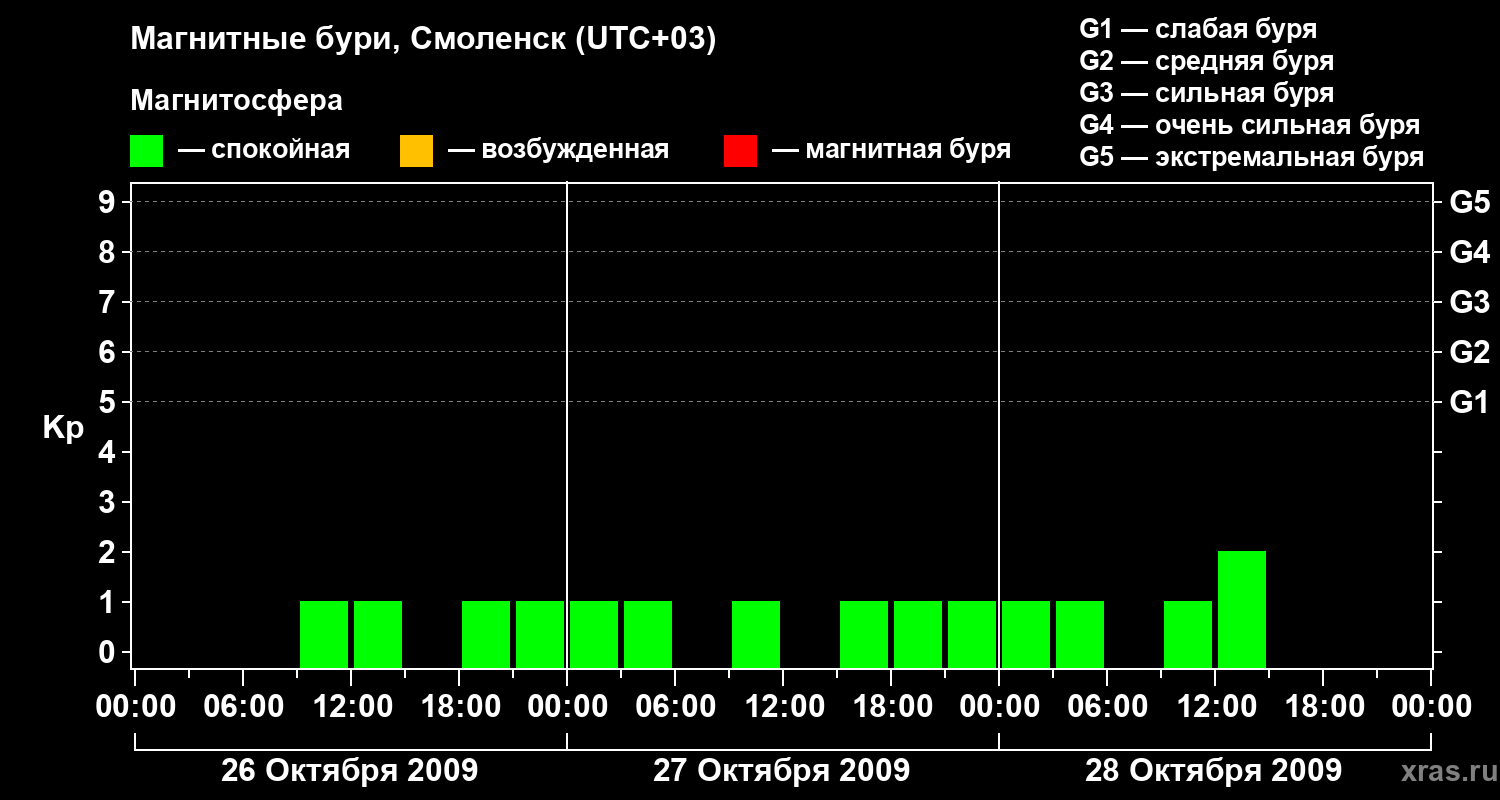Click the 'Kp' axis title

coord(63,428)
